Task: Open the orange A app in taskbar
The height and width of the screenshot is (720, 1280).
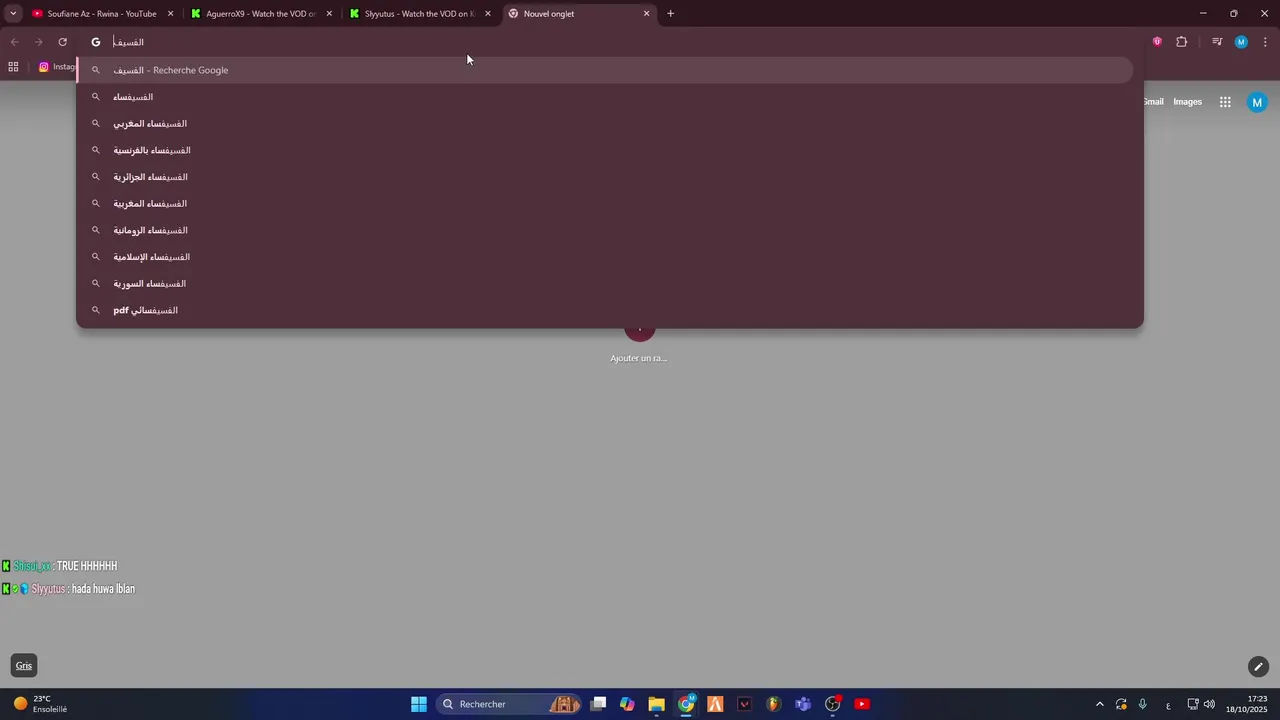Action: coord(715,704)
